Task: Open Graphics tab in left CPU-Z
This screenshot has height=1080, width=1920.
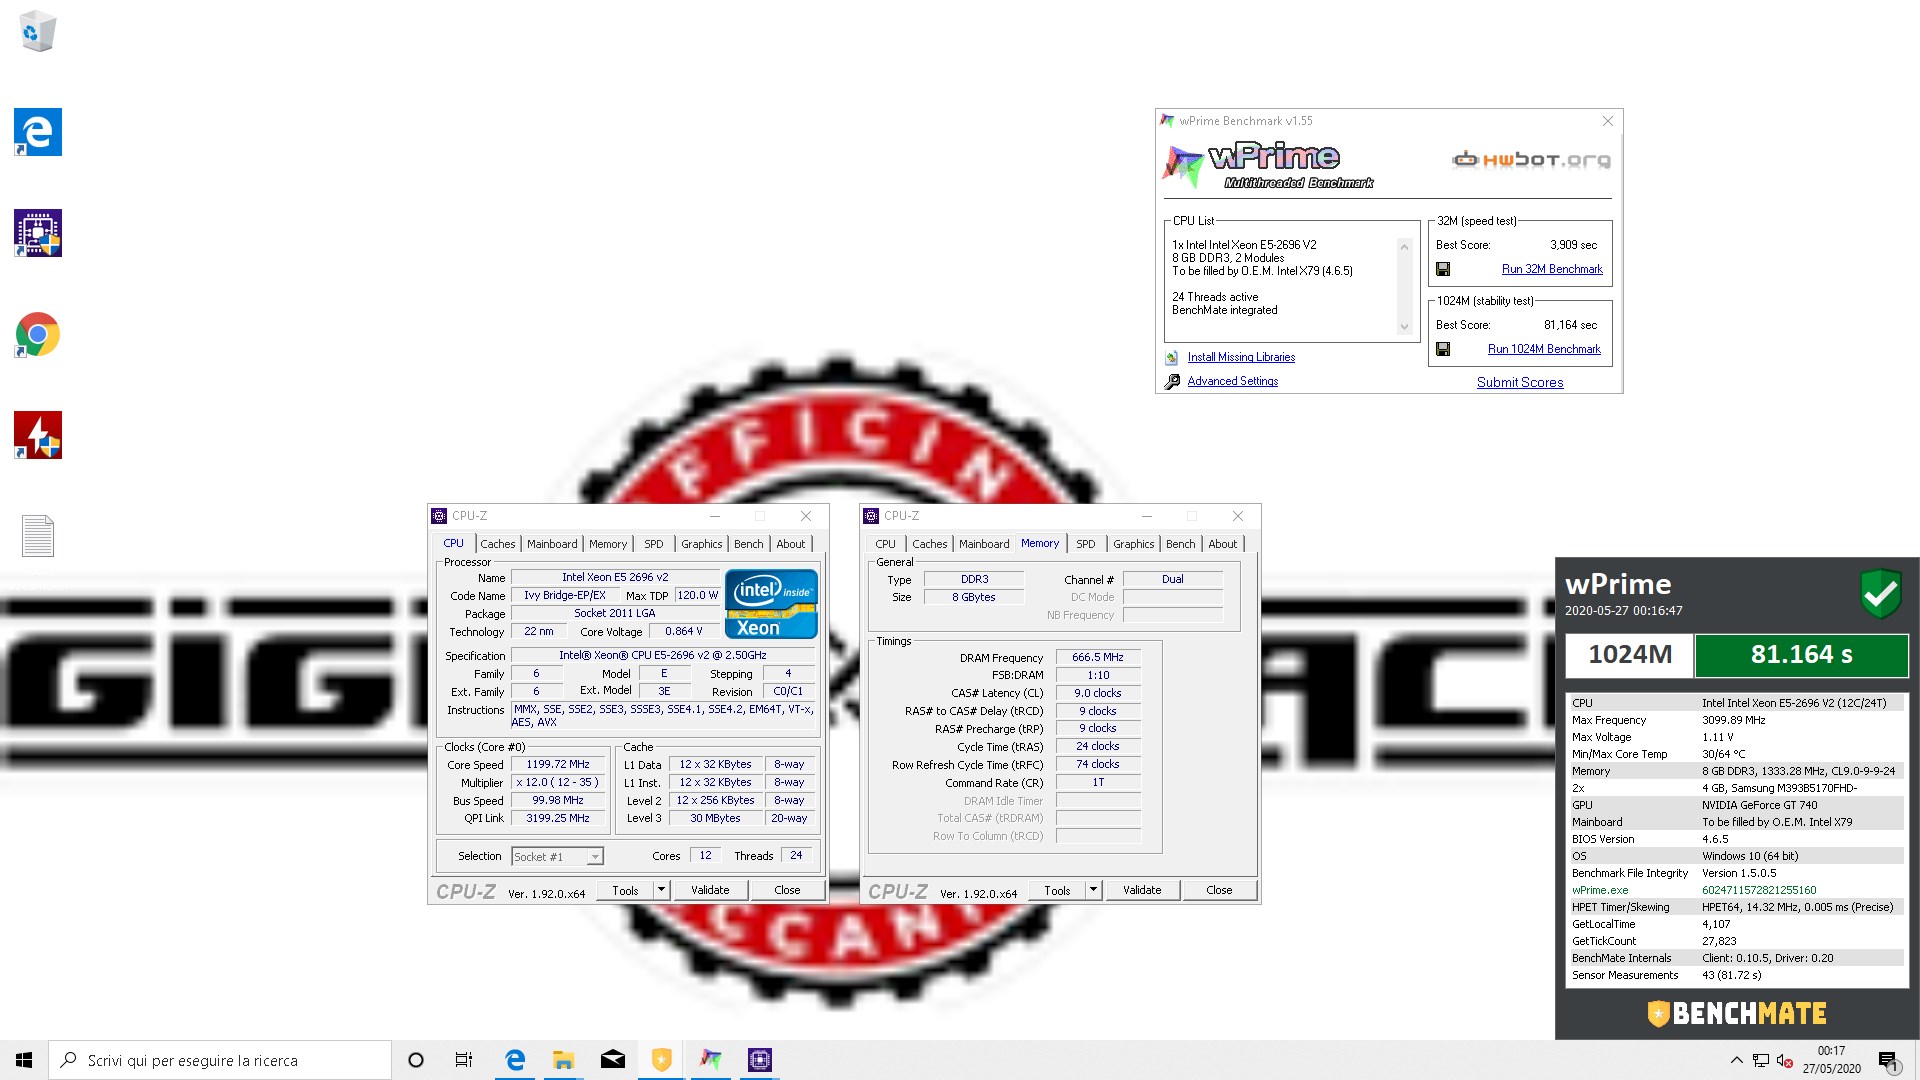Action: click(x=702, y=544)
